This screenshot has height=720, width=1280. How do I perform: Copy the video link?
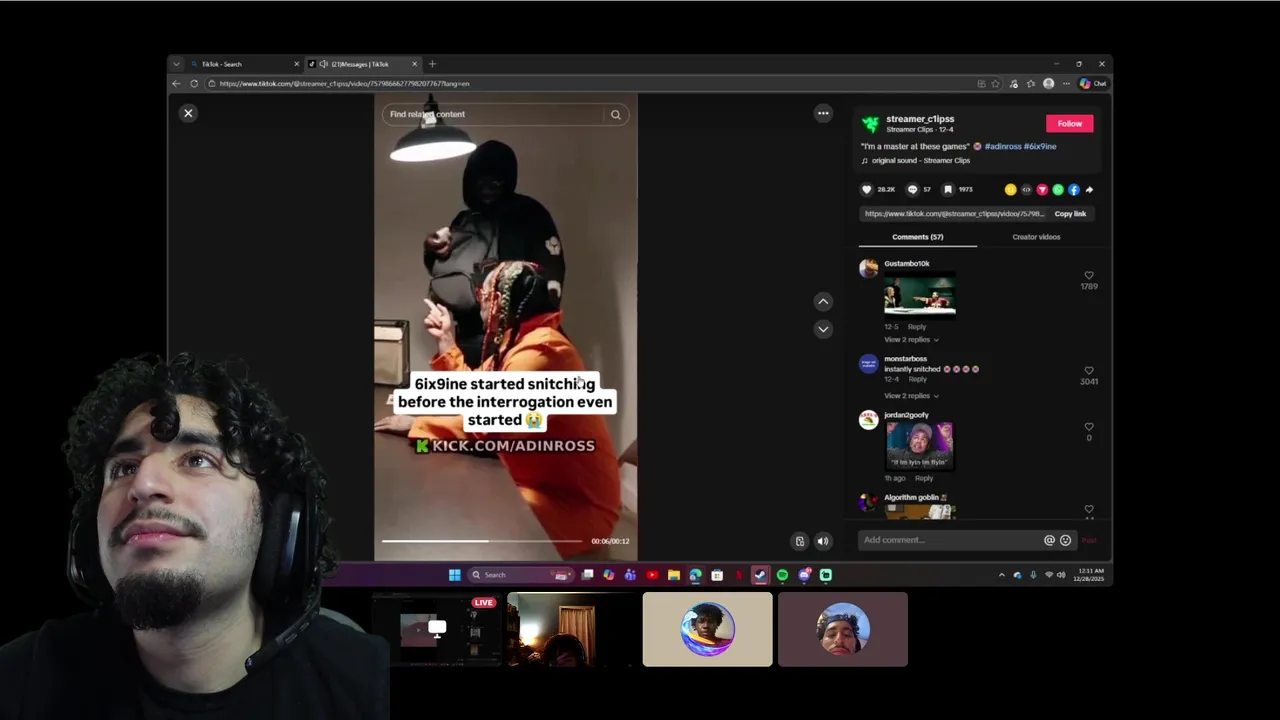click(x=1070, y=214)
